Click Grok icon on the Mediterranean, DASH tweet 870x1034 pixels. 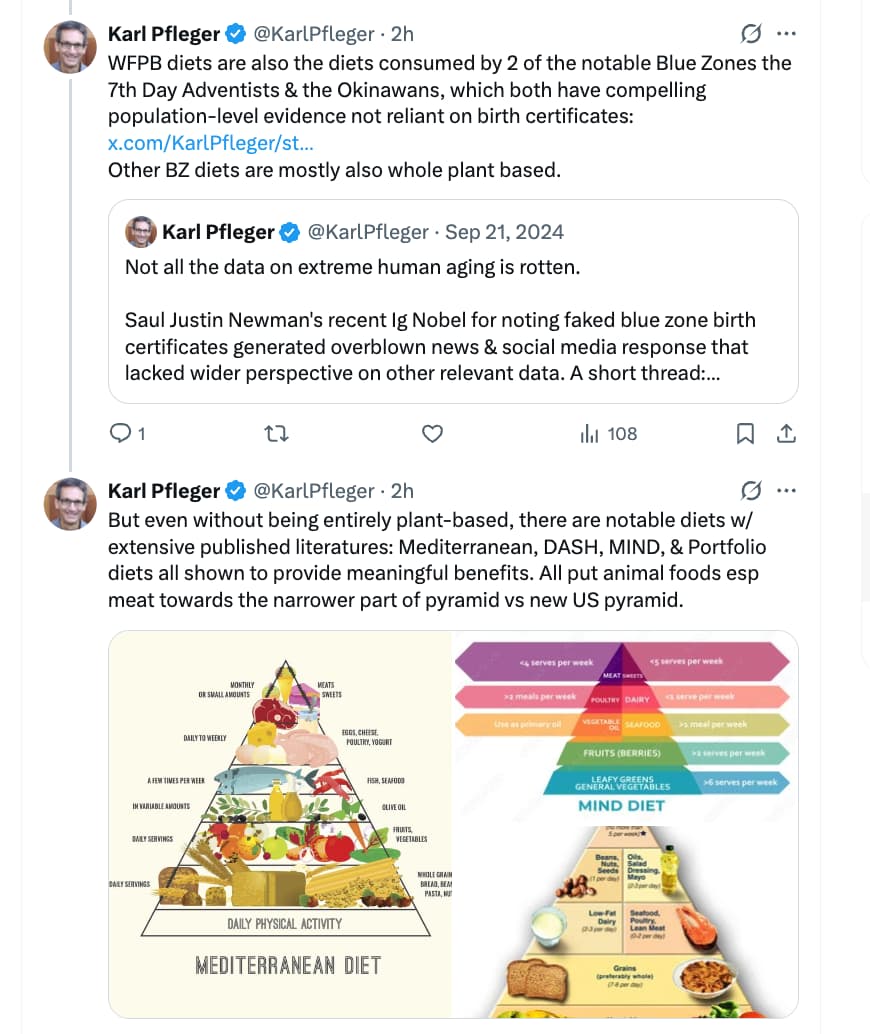tap(751, 491)
